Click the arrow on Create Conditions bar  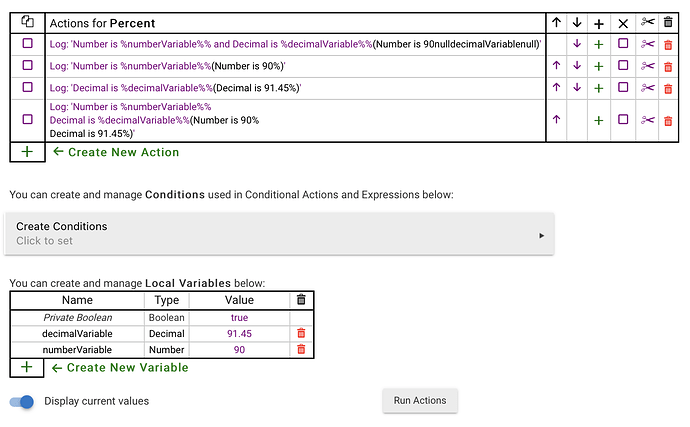click(x=541, y=235)
